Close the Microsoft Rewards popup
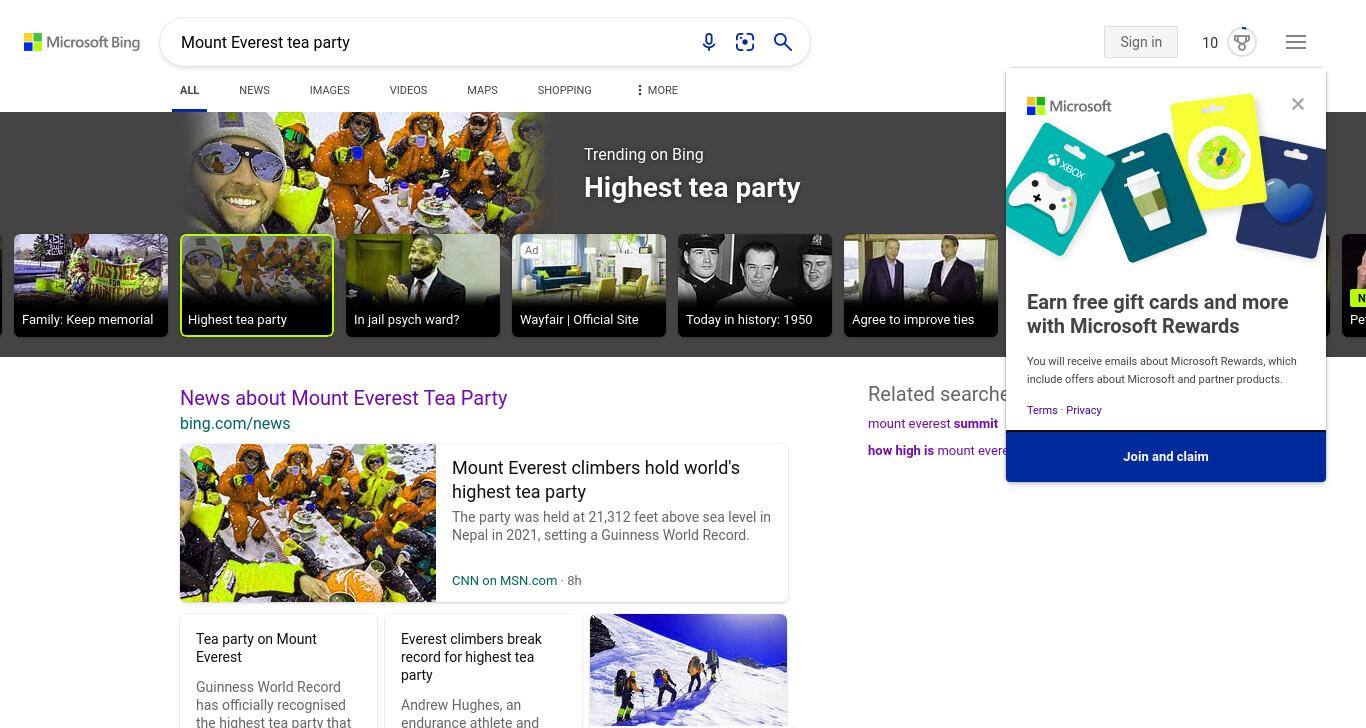Screen dimensions: 1366x728 1298,104
